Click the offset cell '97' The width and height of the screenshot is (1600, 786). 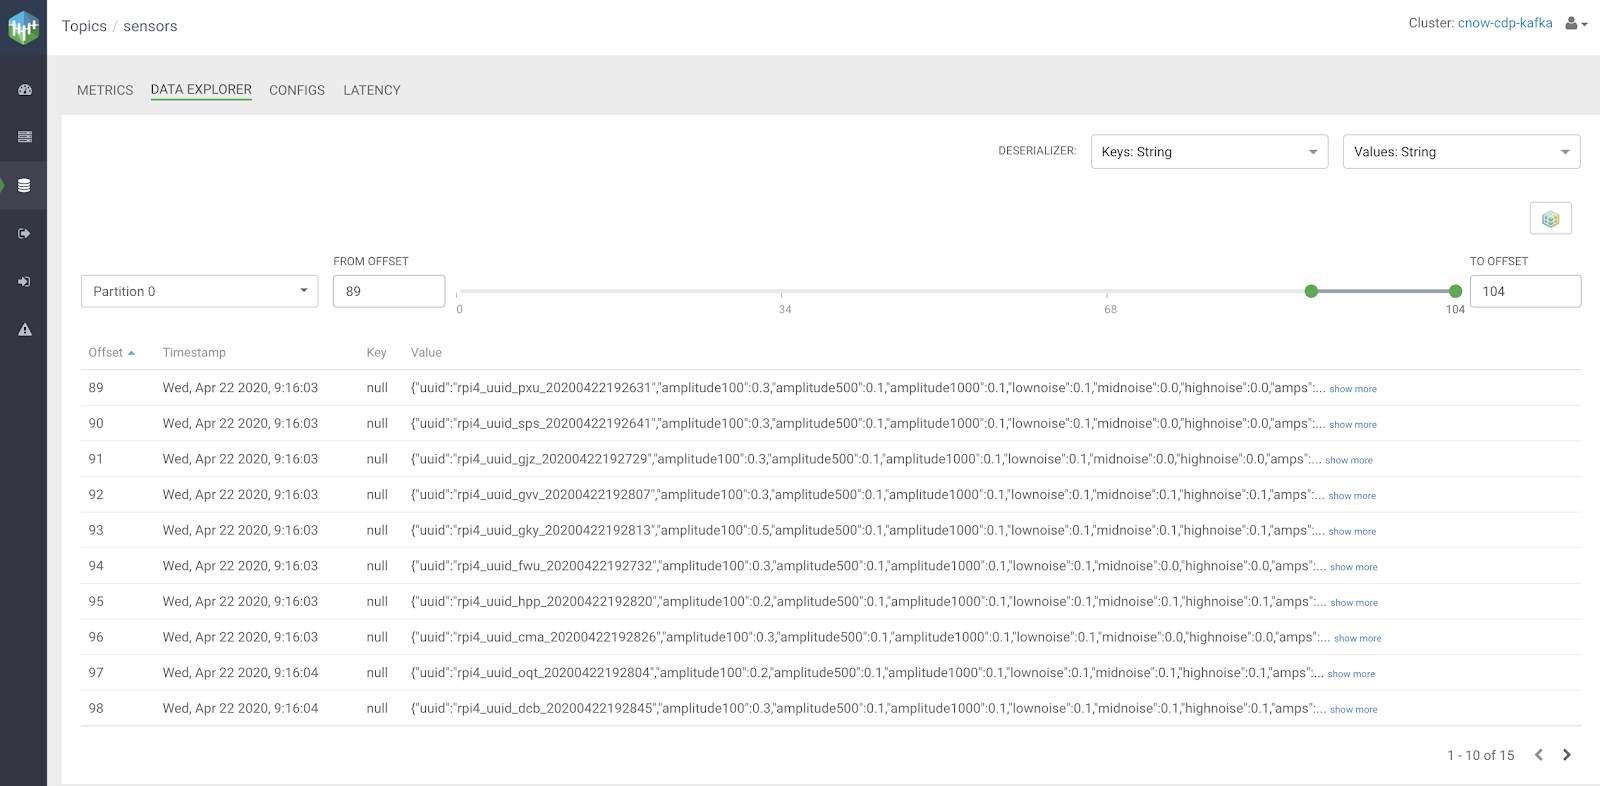(96, 673)
